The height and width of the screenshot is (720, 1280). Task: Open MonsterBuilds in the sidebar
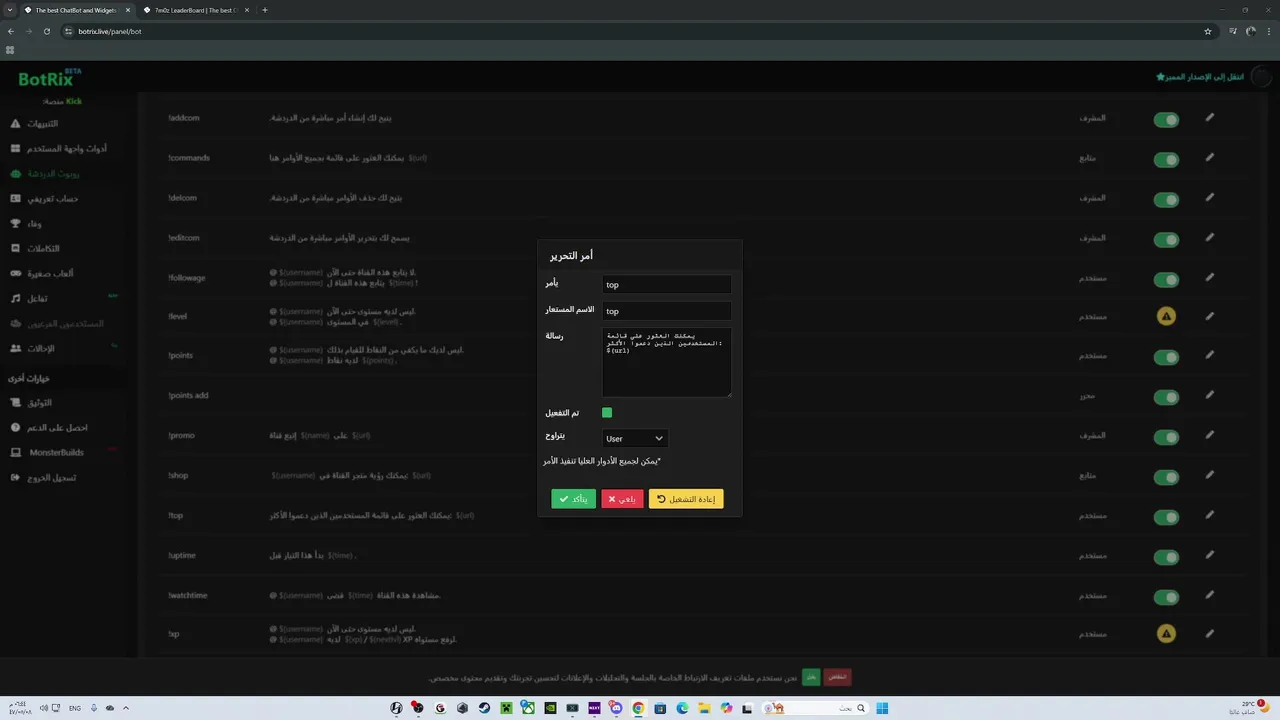[47, 453]
